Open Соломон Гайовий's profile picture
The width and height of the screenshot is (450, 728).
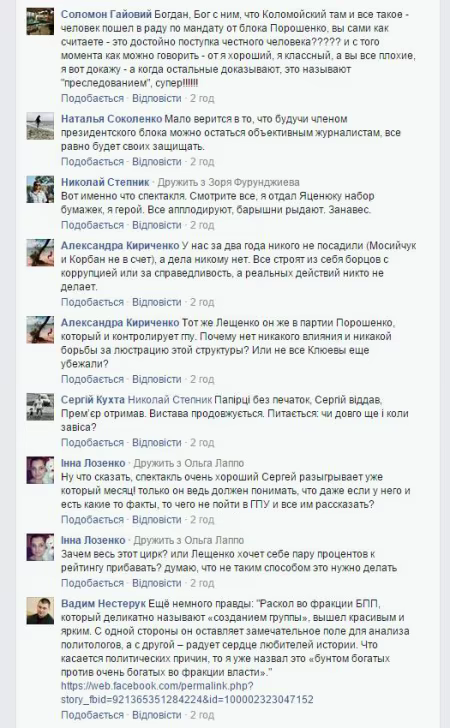click(40, 21)
